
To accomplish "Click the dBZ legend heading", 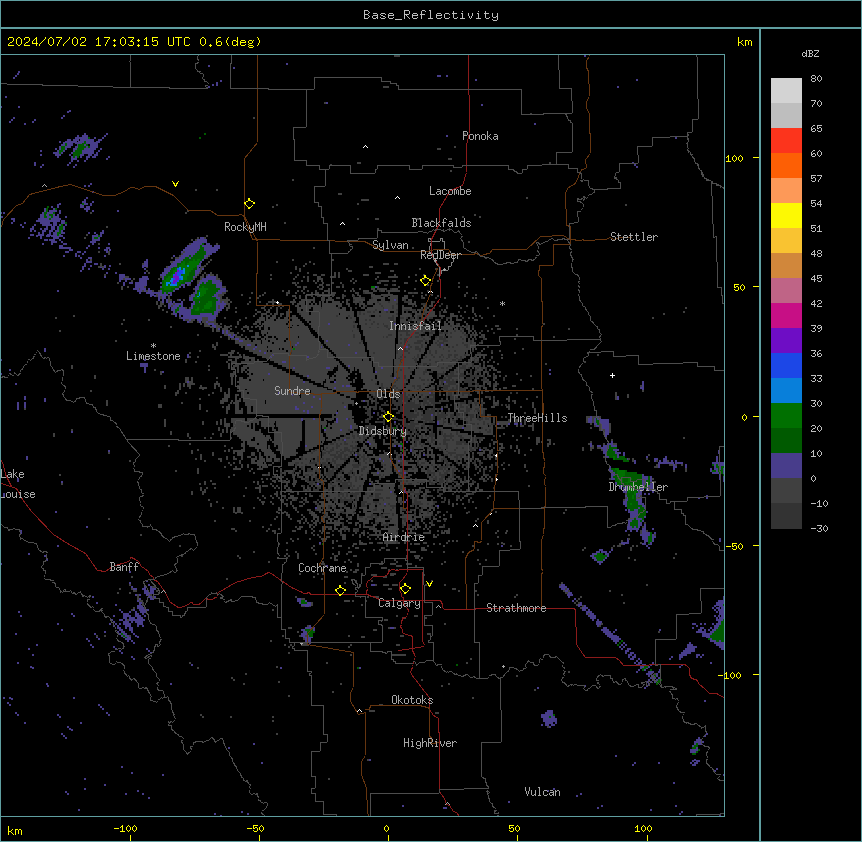I will 810,54.
